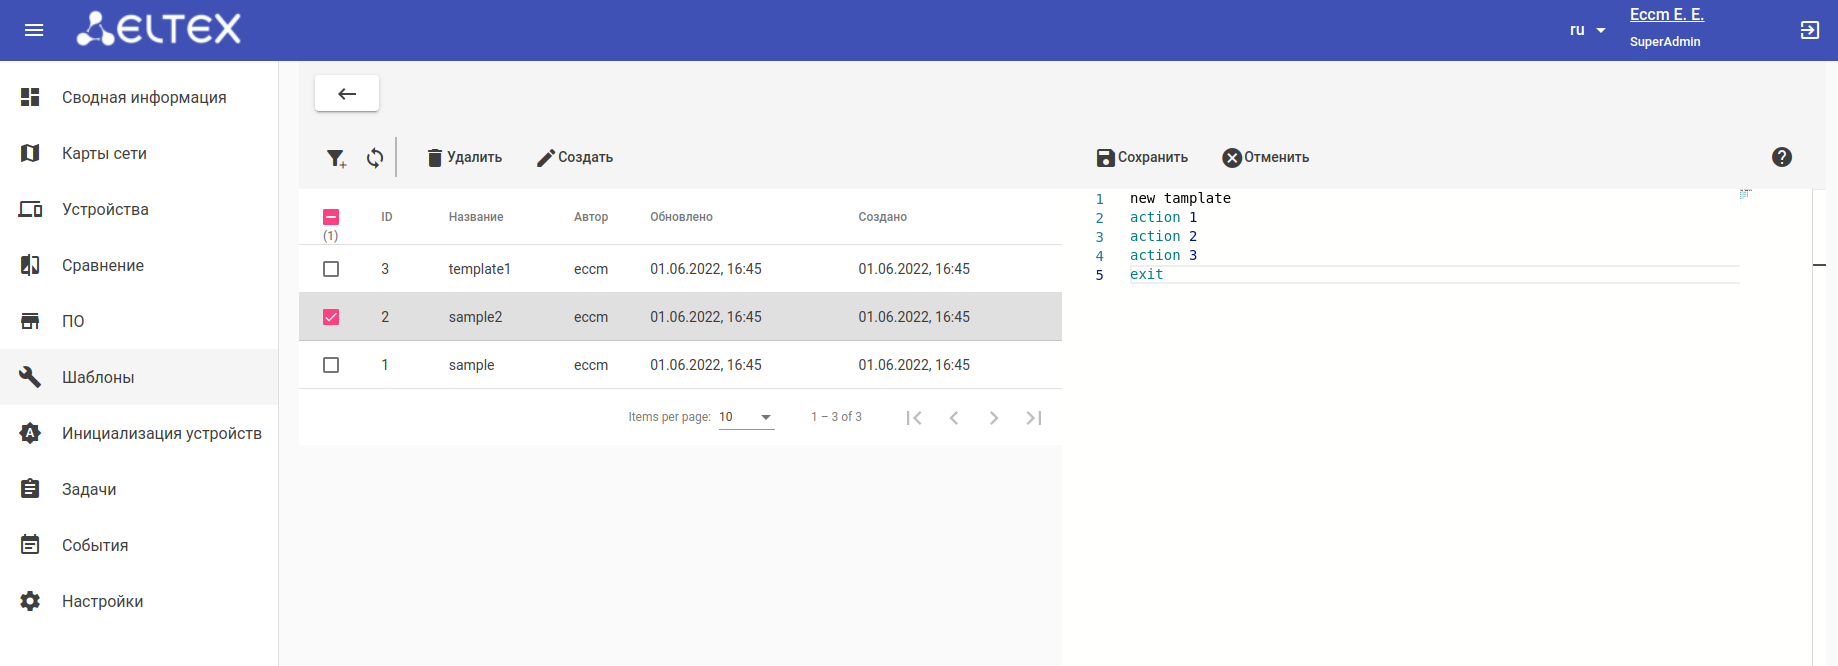1838x666 pixels.
Task: Click the Eltex logo
Action: (159, 29)
